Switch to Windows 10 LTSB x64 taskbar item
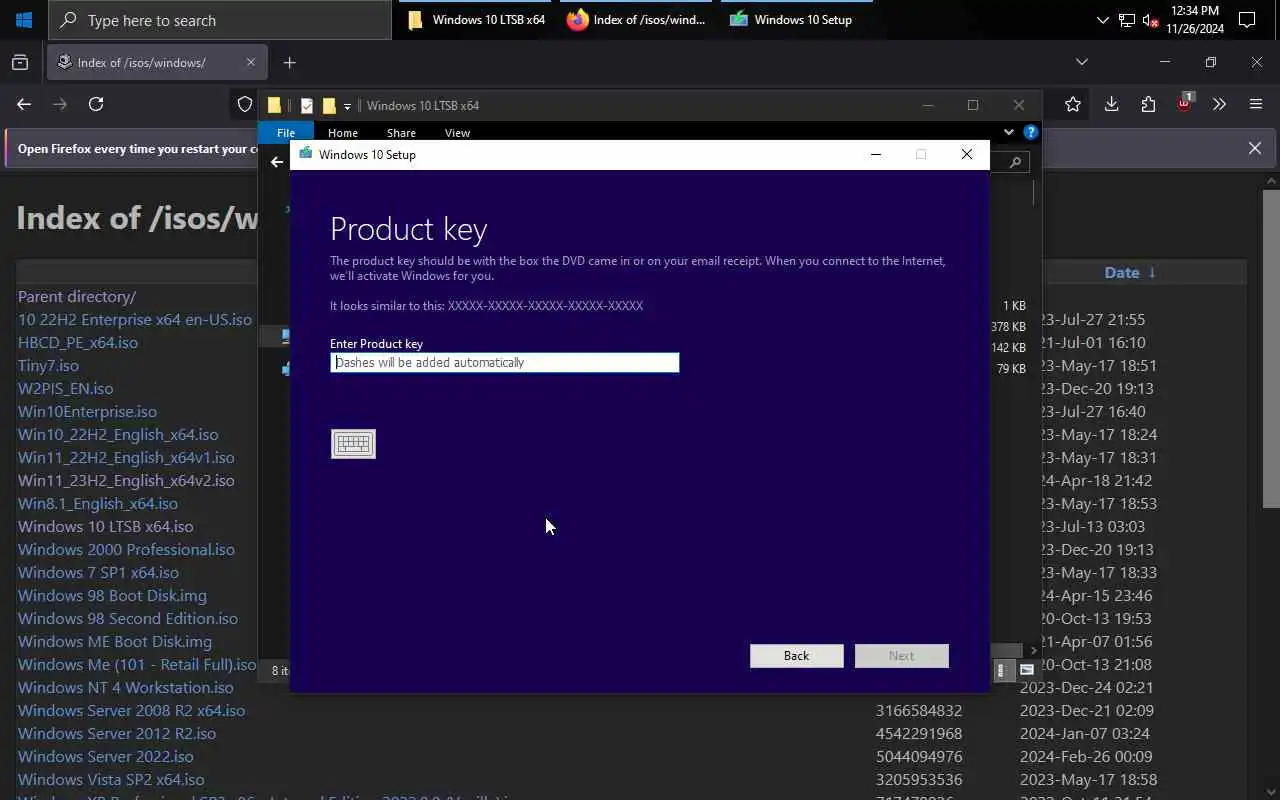 click(476, 20)
